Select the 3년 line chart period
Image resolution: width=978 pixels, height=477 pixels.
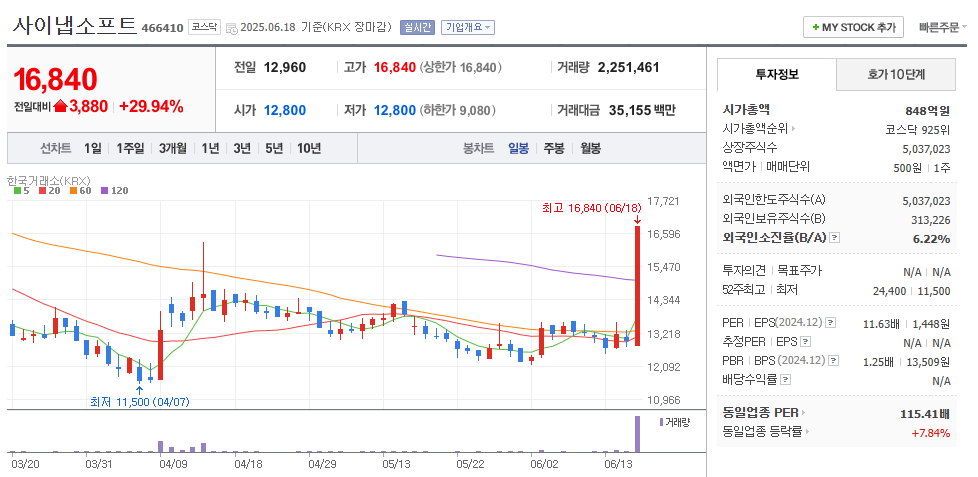[242, 148]
